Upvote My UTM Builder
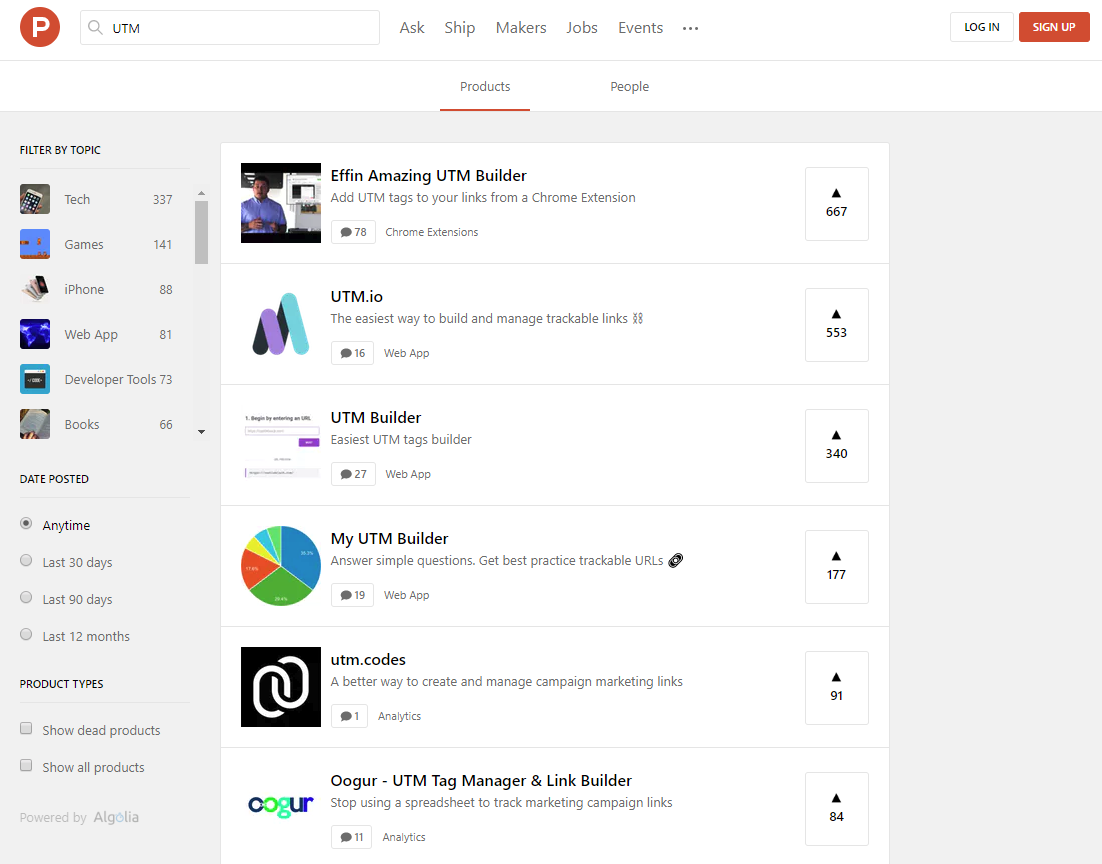 coord(836,567)
